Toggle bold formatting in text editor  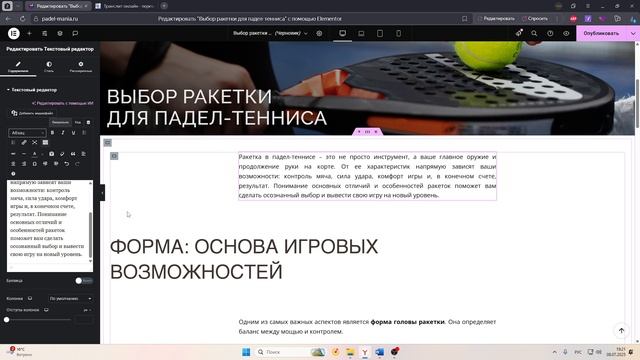click(52, 133)
